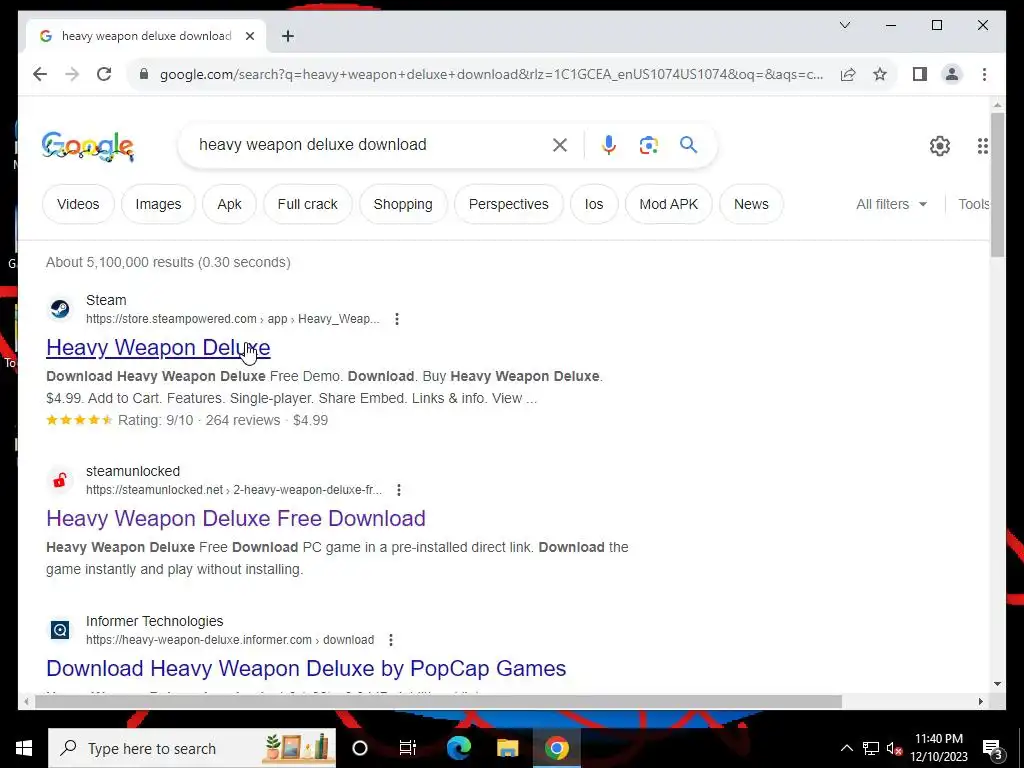Click the vertical scrollbar thumb
The image size is (1024, 768).
click(x=997, y=185)
